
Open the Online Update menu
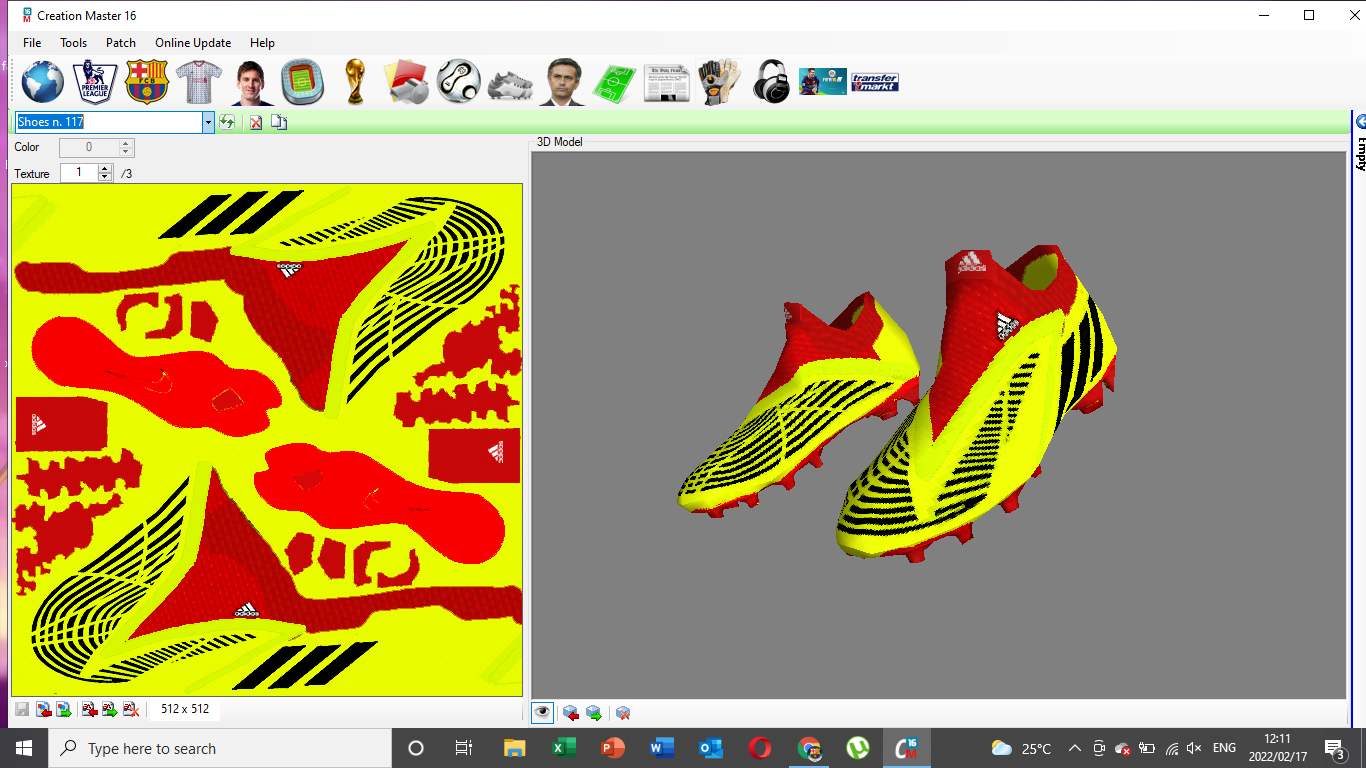tap(193, 43)
